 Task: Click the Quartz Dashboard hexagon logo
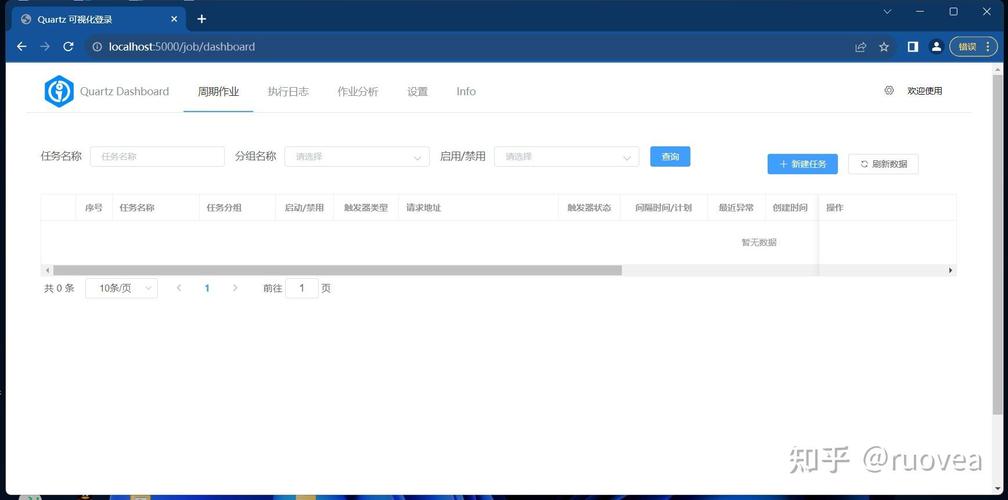59,91
